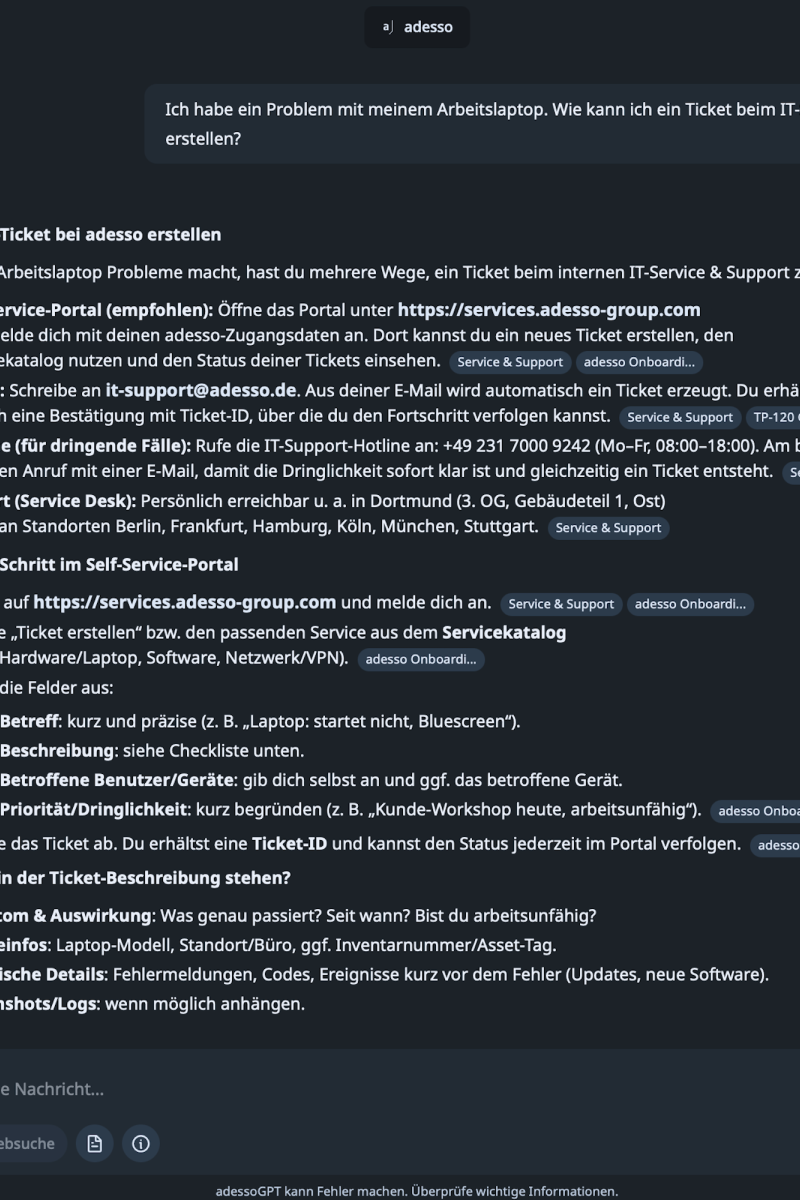Open Service & Support source after "Tickets einsehen"

click(510, 362)
